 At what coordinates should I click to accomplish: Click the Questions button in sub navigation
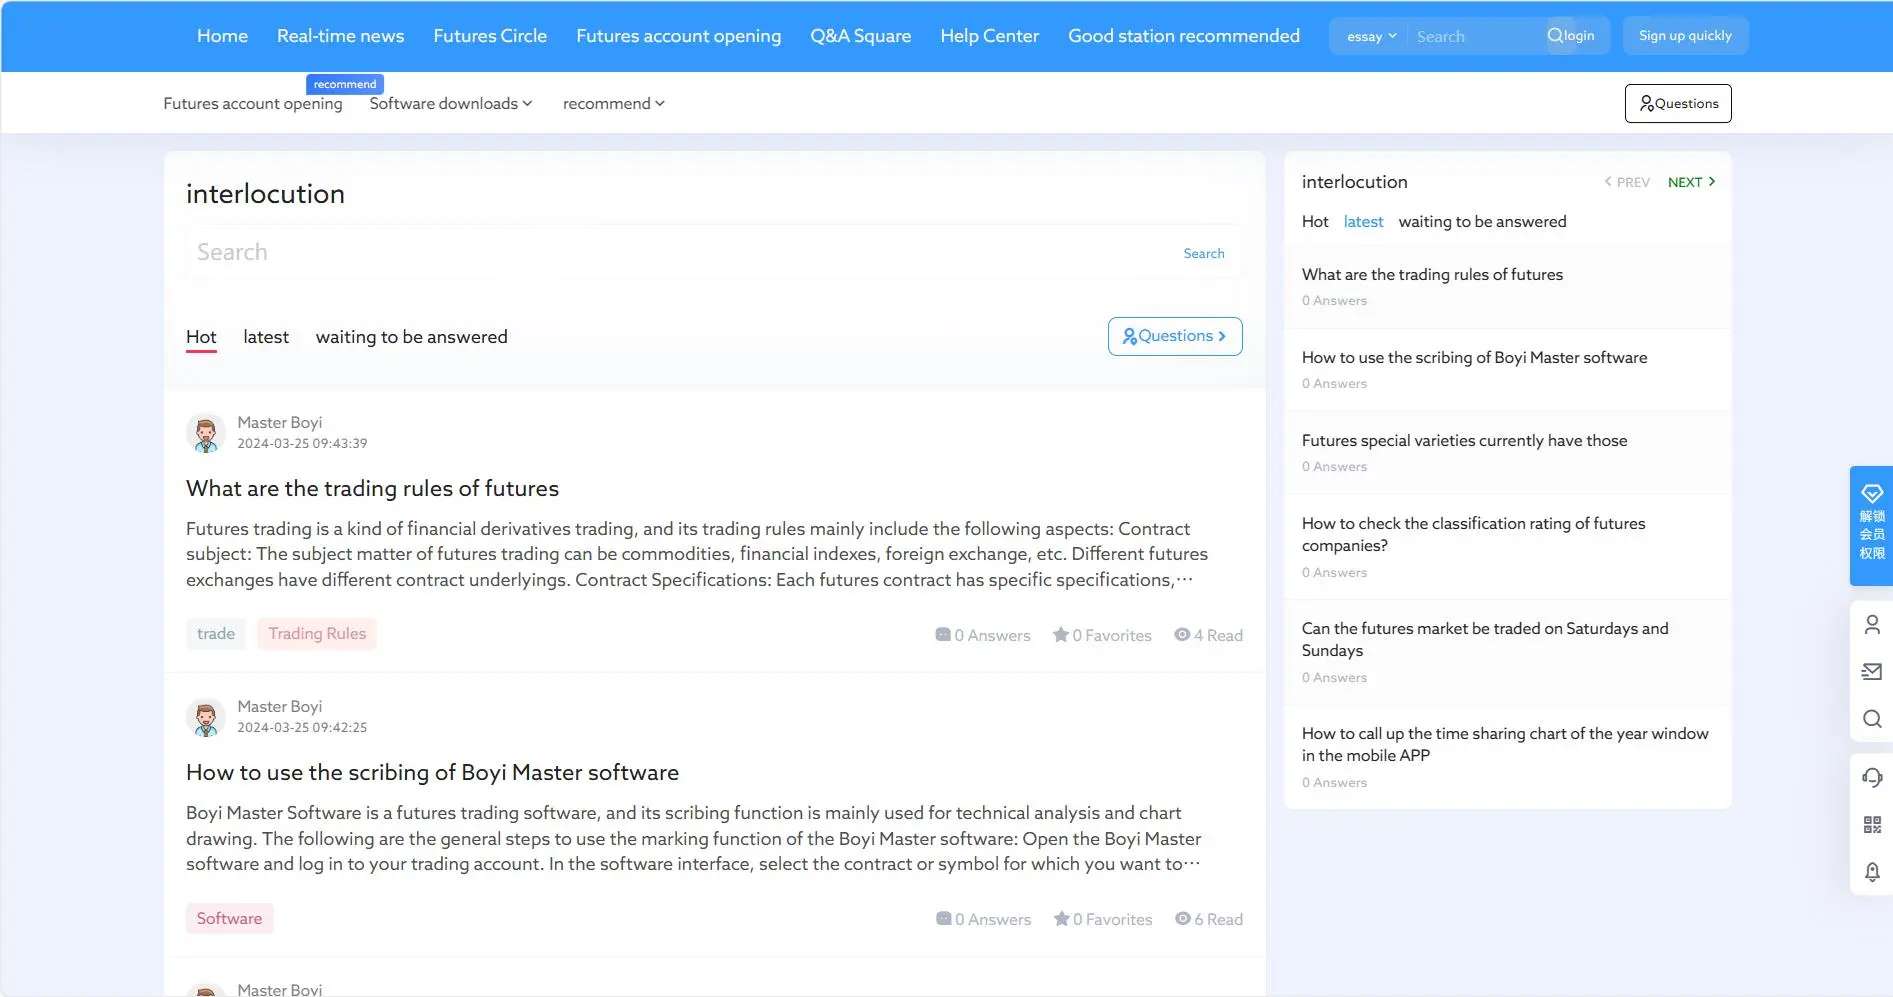point(1678,103)
